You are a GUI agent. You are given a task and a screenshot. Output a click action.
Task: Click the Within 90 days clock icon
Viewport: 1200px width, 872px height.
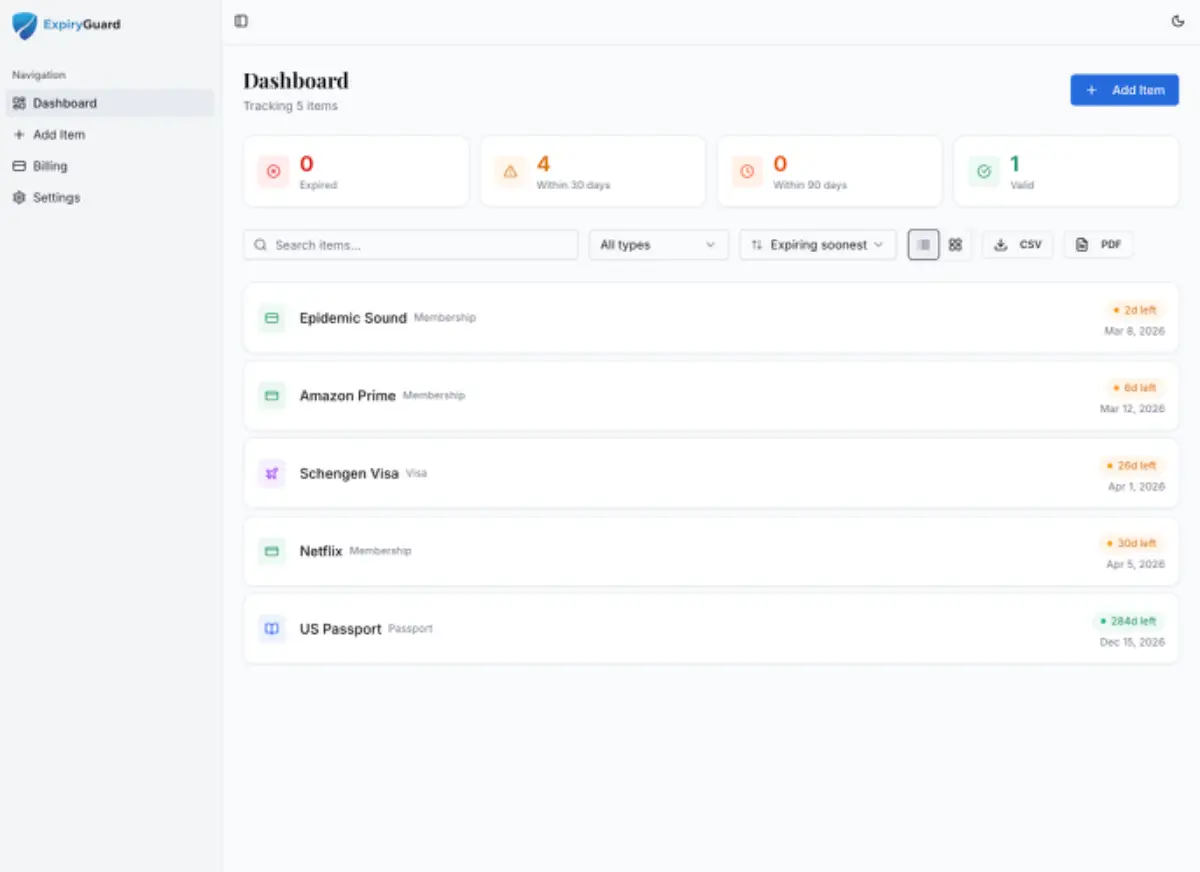pyautogui.click(x=747, y=172)
